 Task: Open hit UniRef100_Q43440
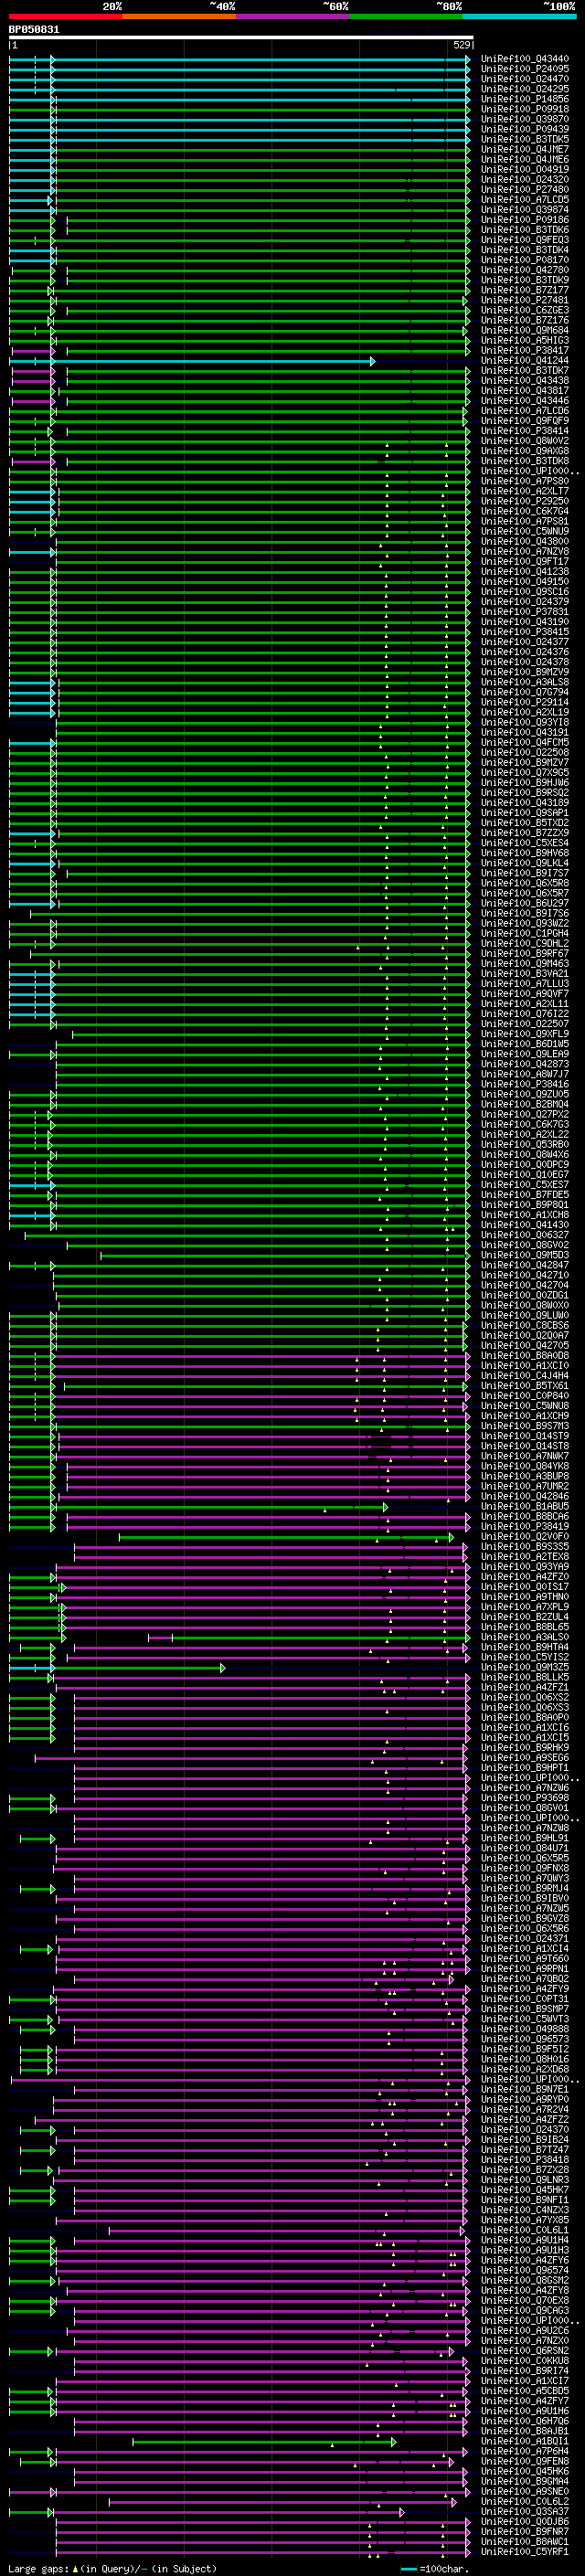(x=525, y=59)
